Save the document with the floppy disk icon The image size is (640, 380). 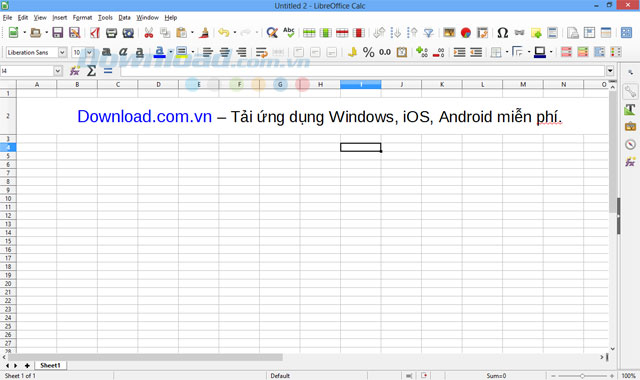tap(58, 33)
